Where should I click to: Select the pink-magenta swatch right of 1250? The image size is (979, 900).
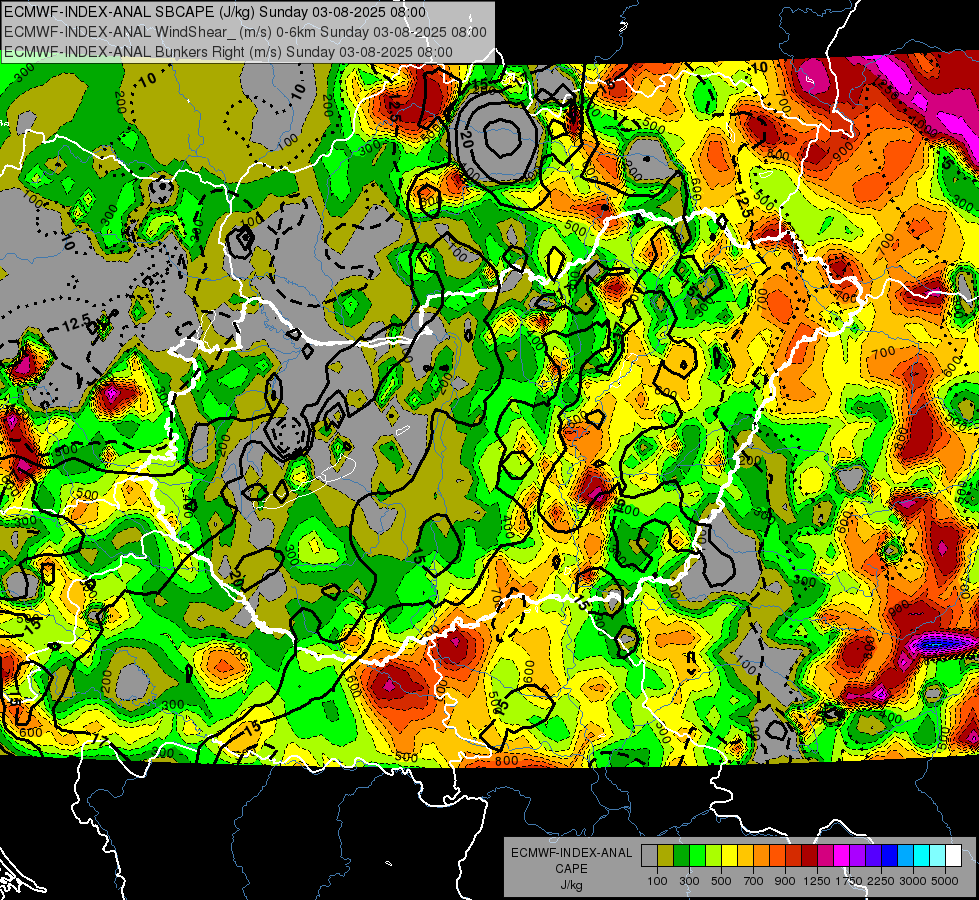pyautogui.click(x=825, y=856)
